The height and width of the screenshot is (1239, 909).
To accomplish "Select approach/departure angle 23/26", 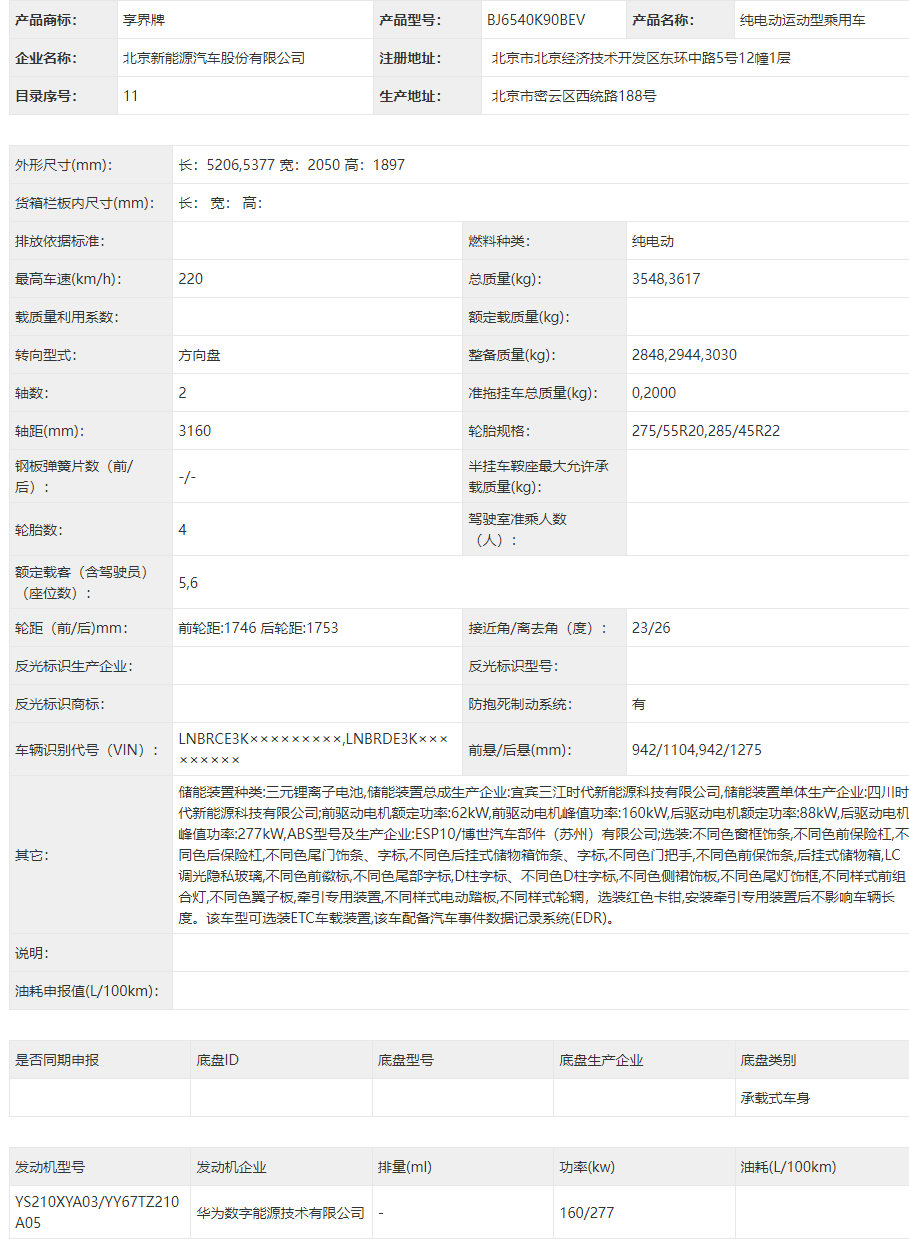I will pyautogui.click(x=651, y=628).
